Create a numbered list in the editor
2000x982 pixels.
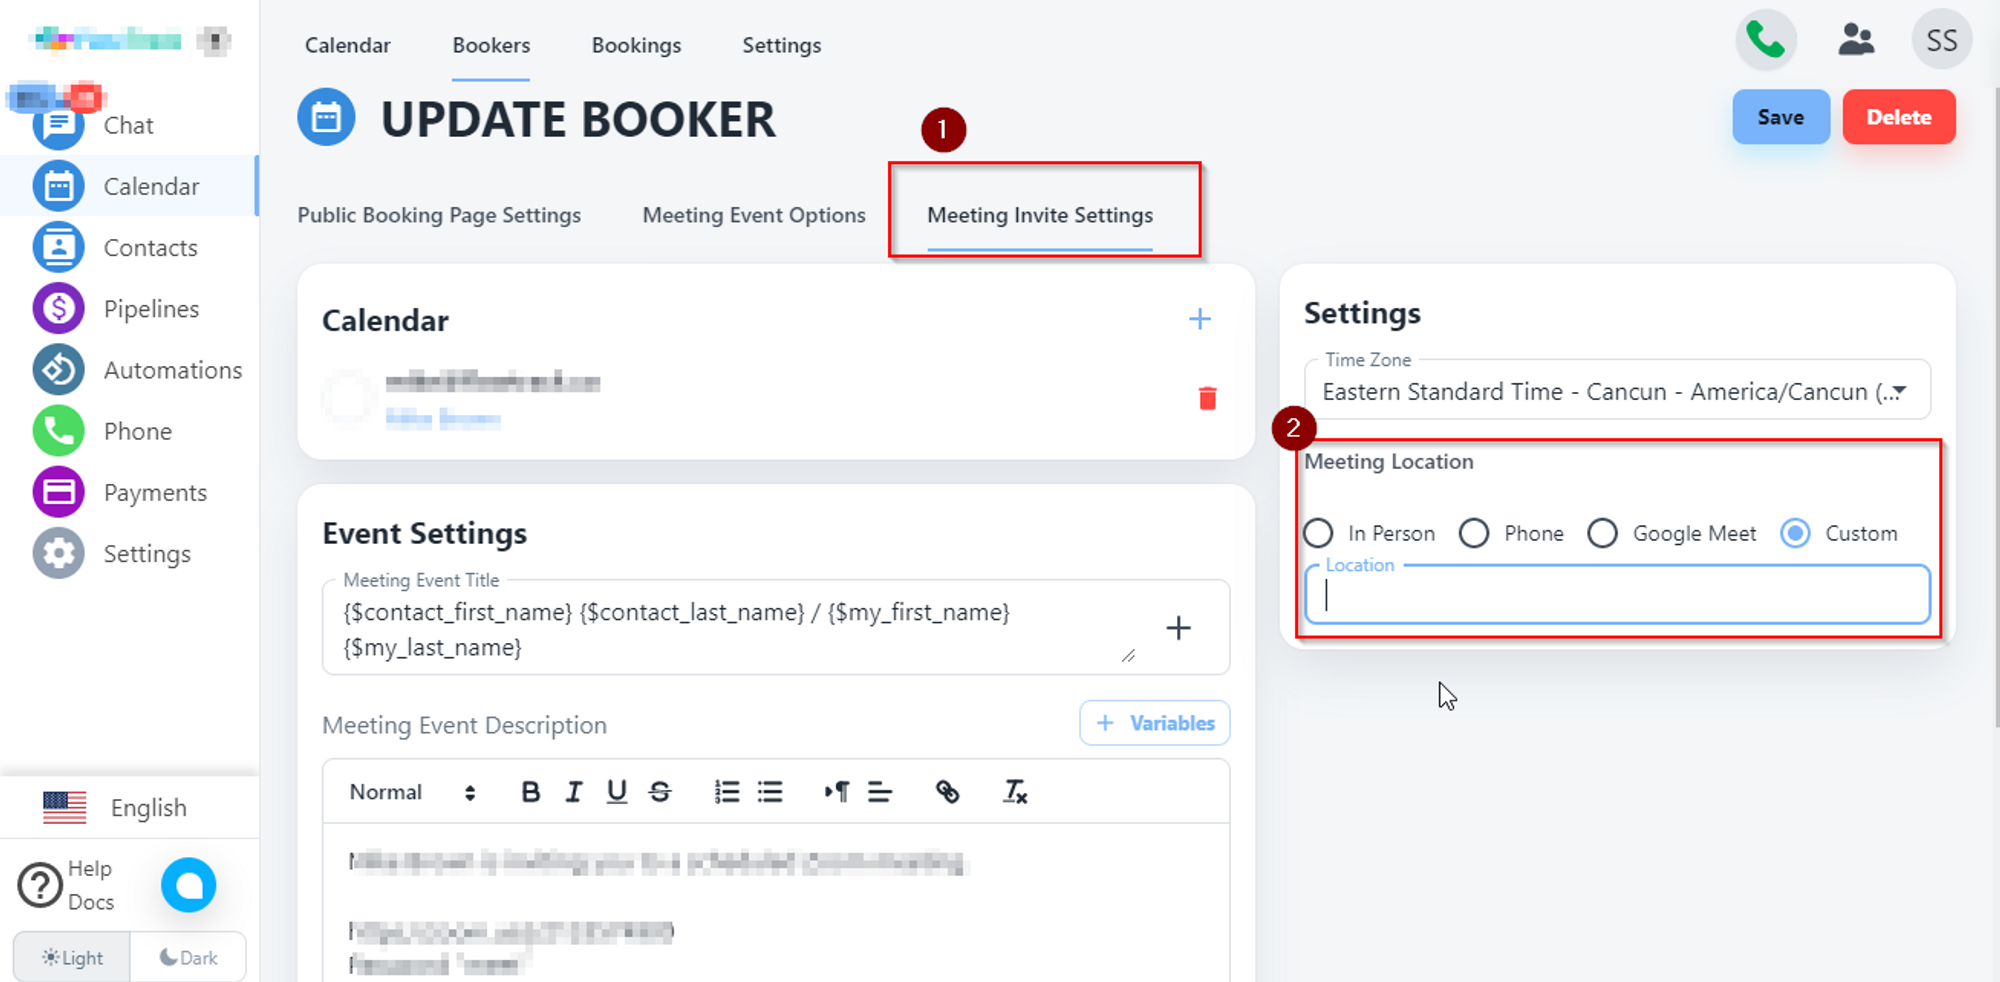point(727,792)
